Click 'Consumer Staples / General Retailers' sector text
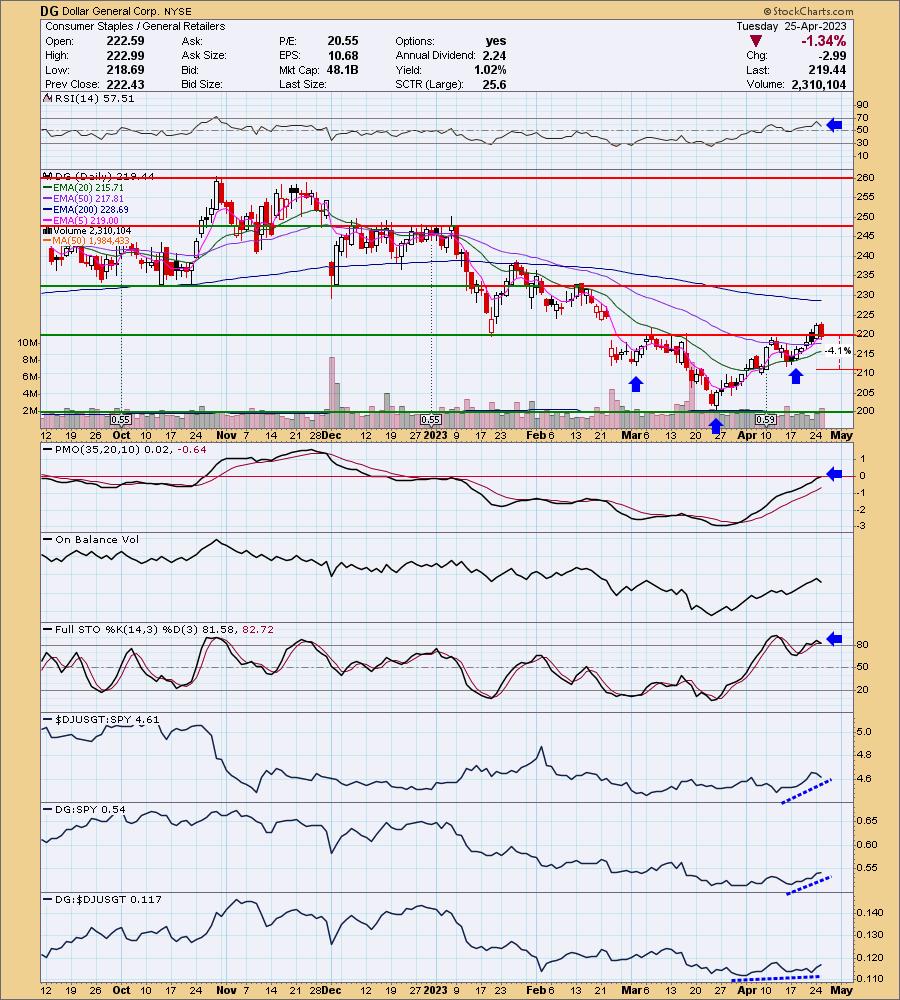Viewport: 900px width, 1000px height. click(135, 26)
